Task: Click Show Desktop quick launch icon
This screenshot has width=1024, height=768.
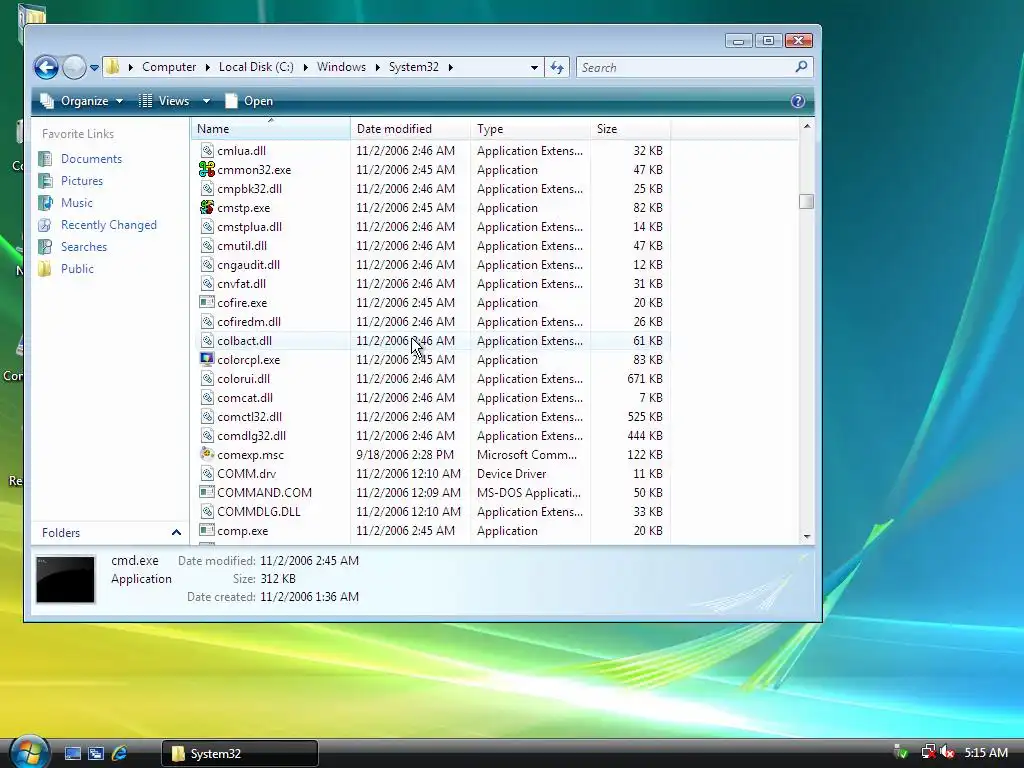Action: (x=72, y=754)
